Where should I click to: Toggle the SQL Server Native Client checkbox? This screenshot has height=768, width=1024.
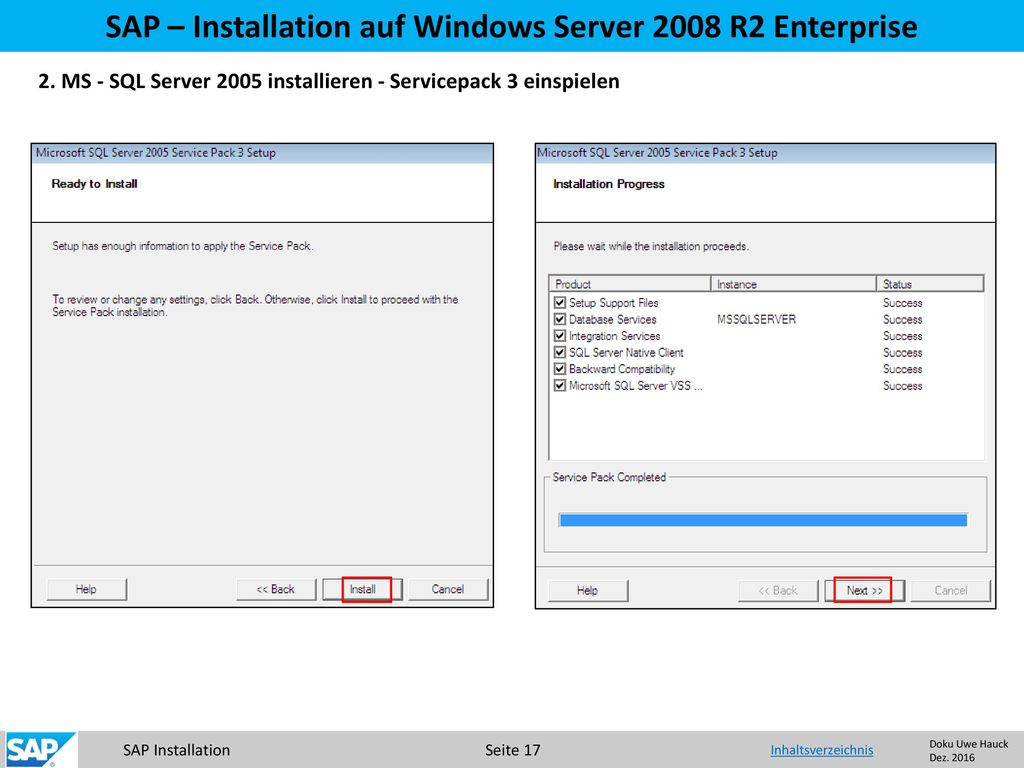tap(560, 352)
